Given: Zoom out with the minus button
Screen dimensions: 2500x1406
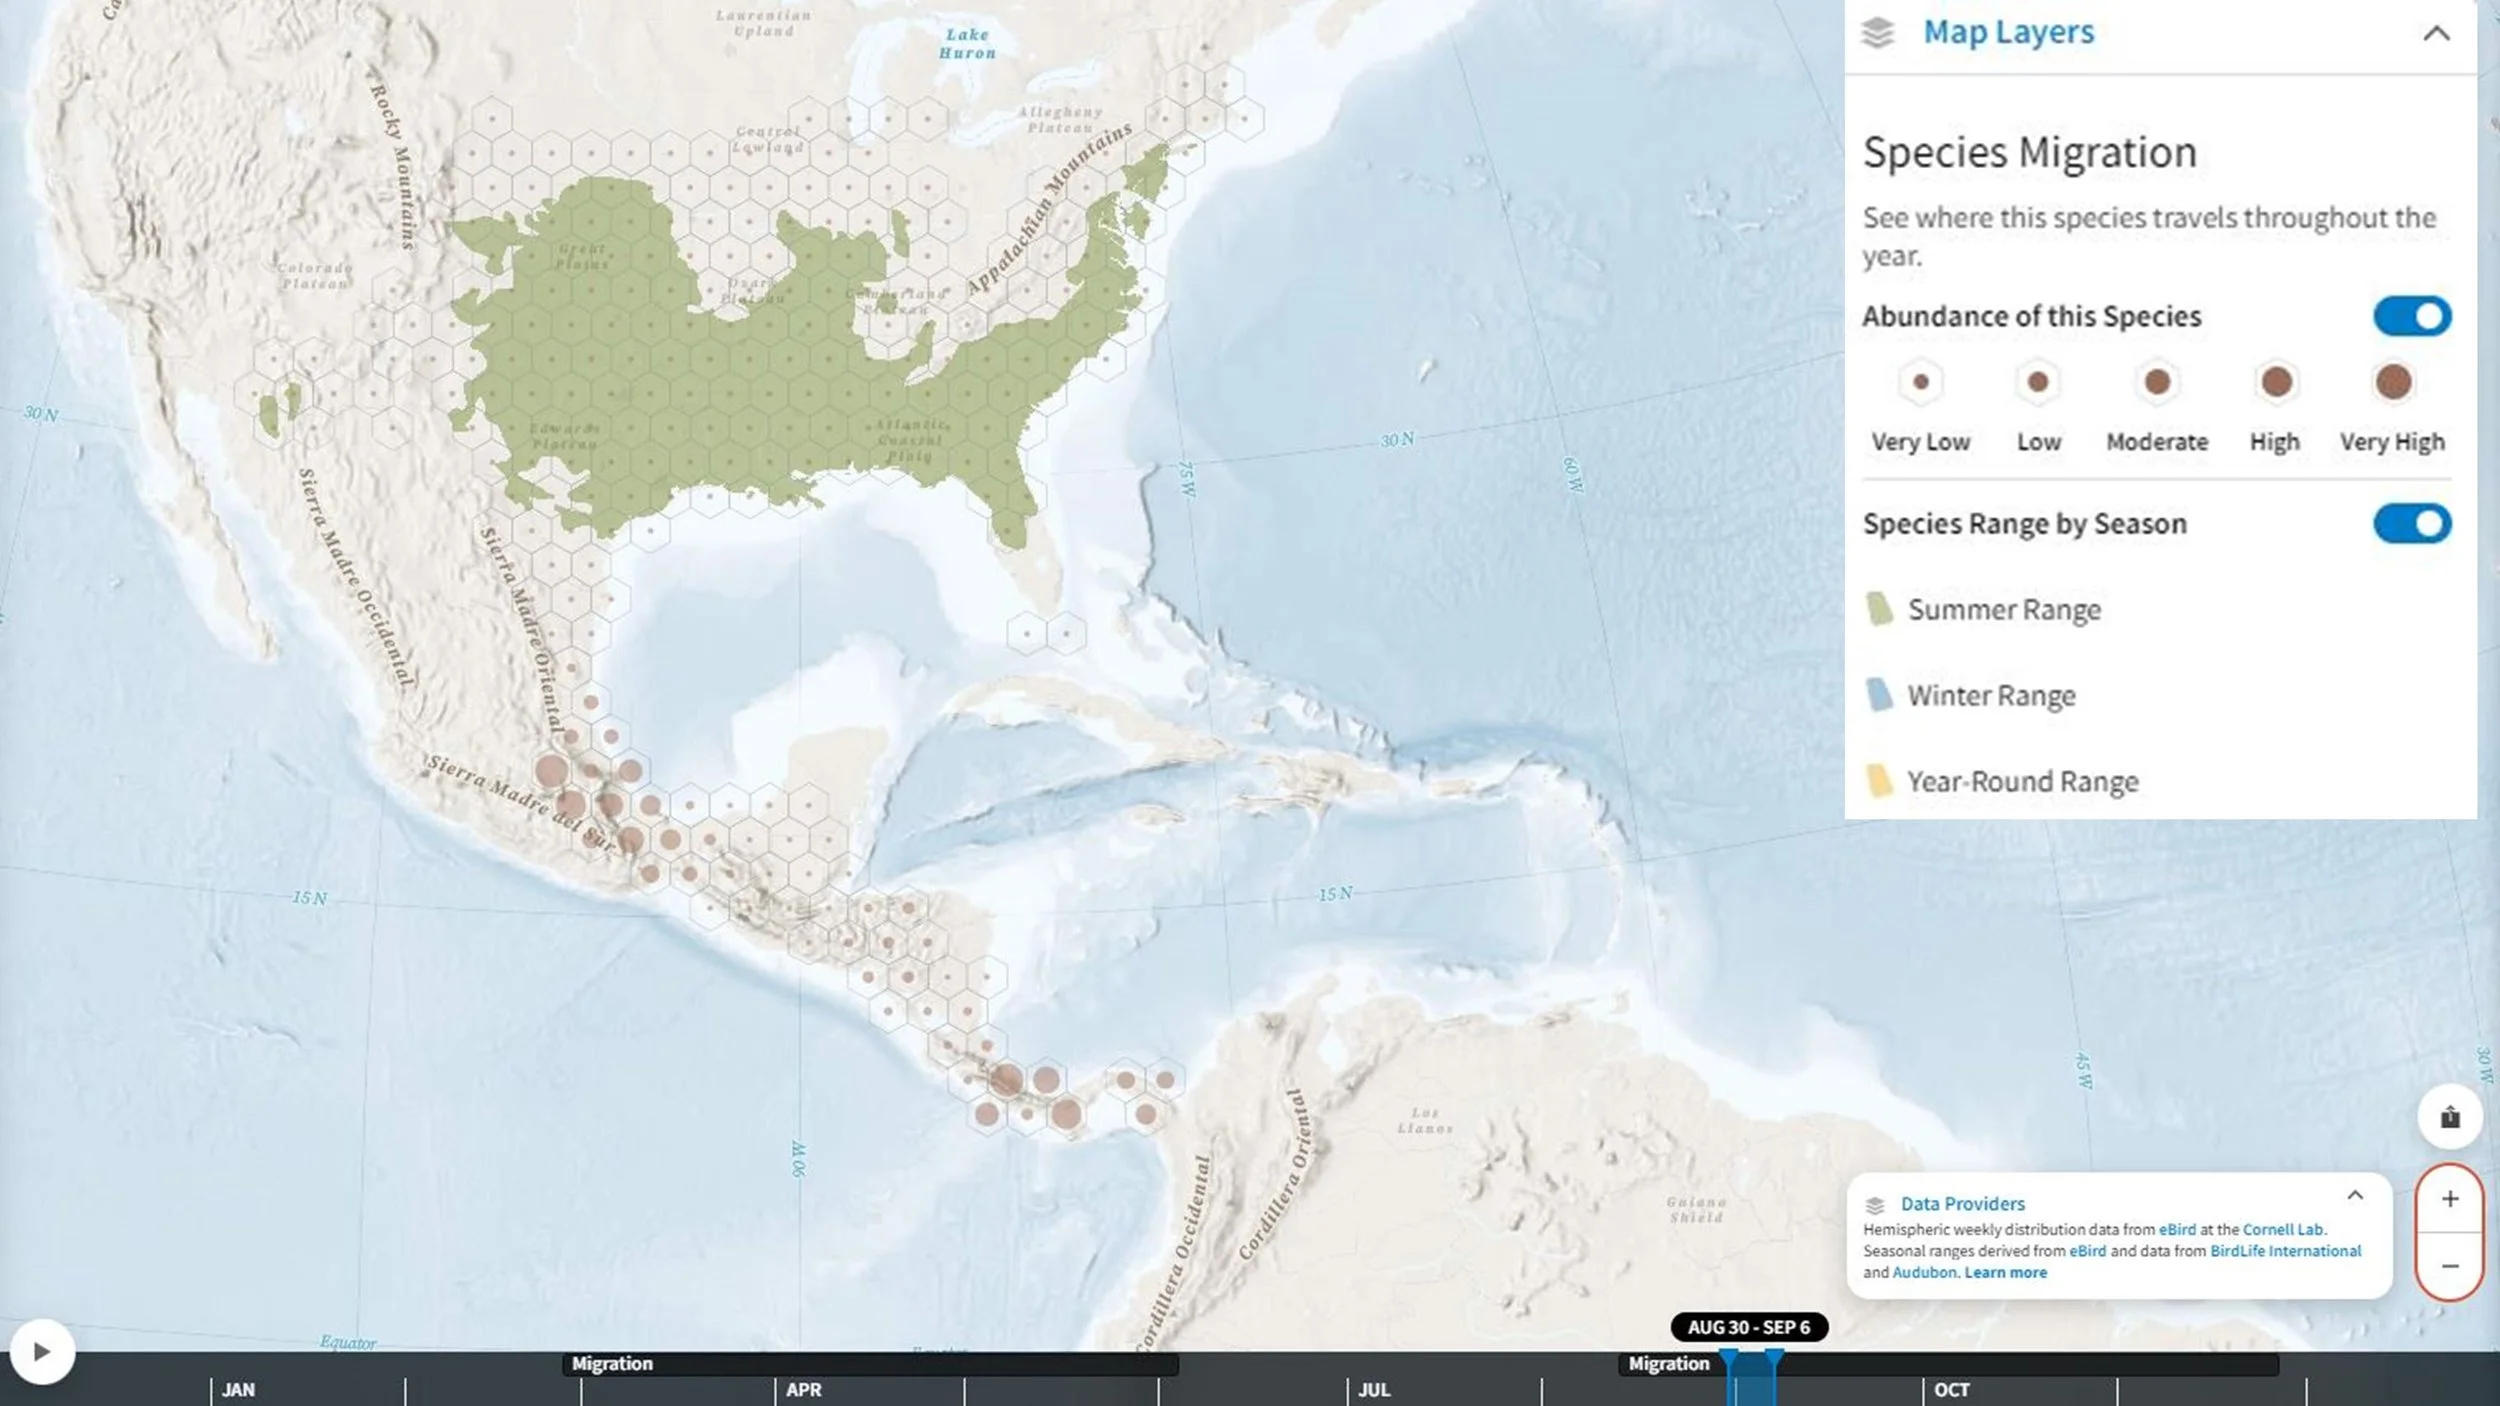Looking at the screenshot, I should (2449, 1266).
